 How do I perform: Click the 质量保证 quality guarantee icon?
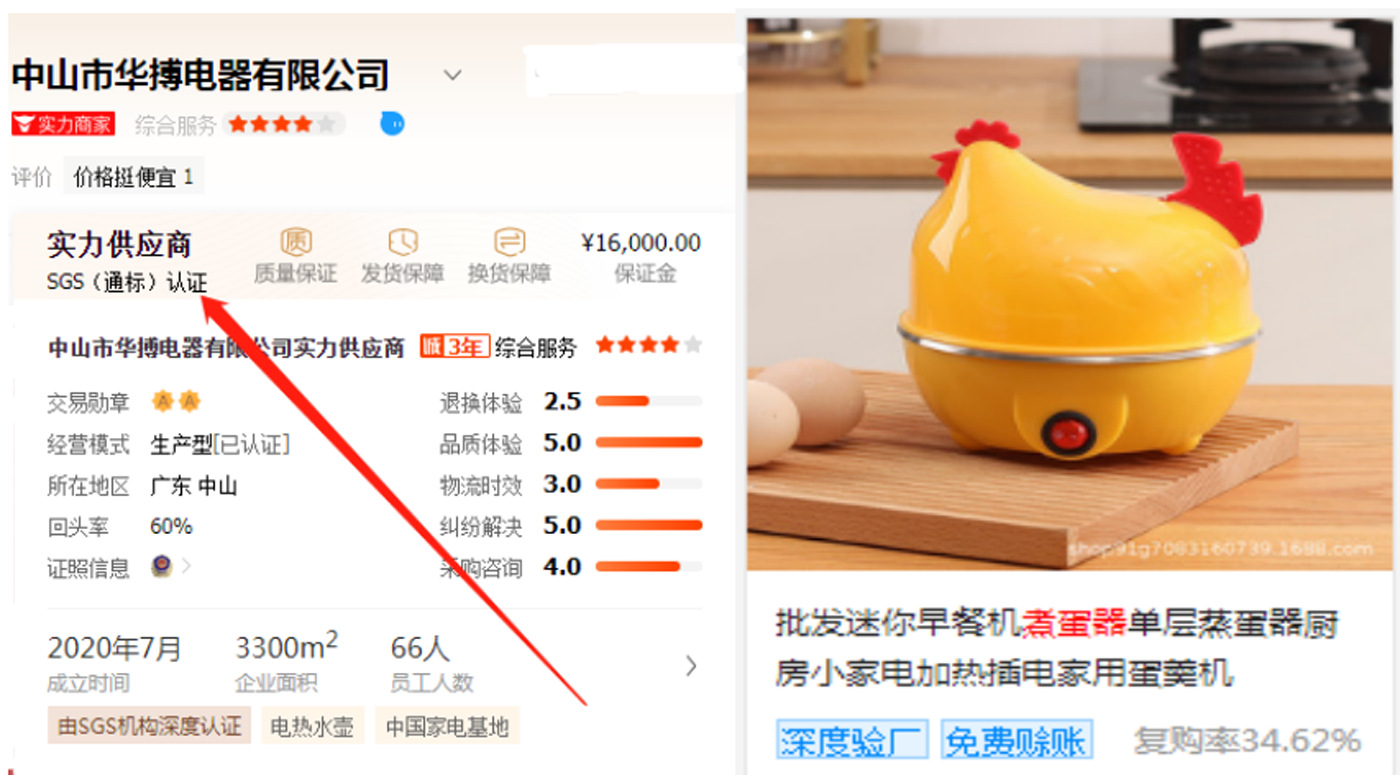click(295, 241)
